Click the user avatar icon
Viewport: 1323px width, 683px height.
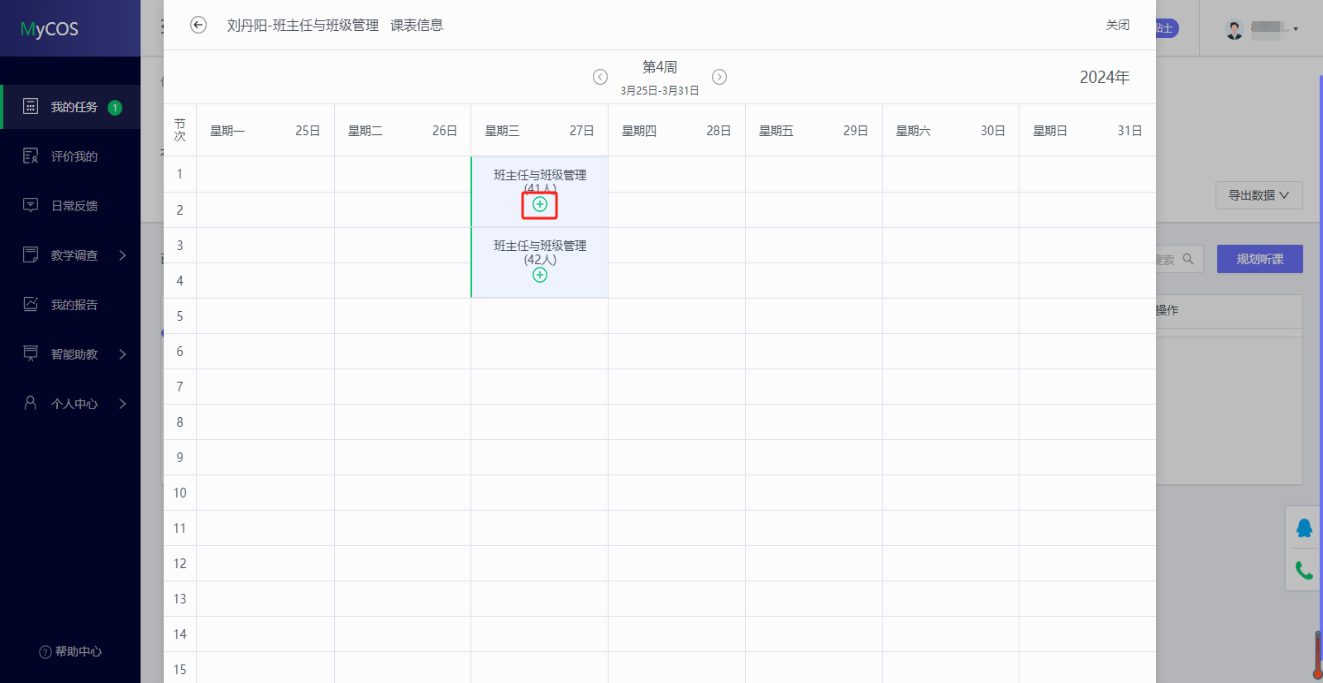[1235, 29]
